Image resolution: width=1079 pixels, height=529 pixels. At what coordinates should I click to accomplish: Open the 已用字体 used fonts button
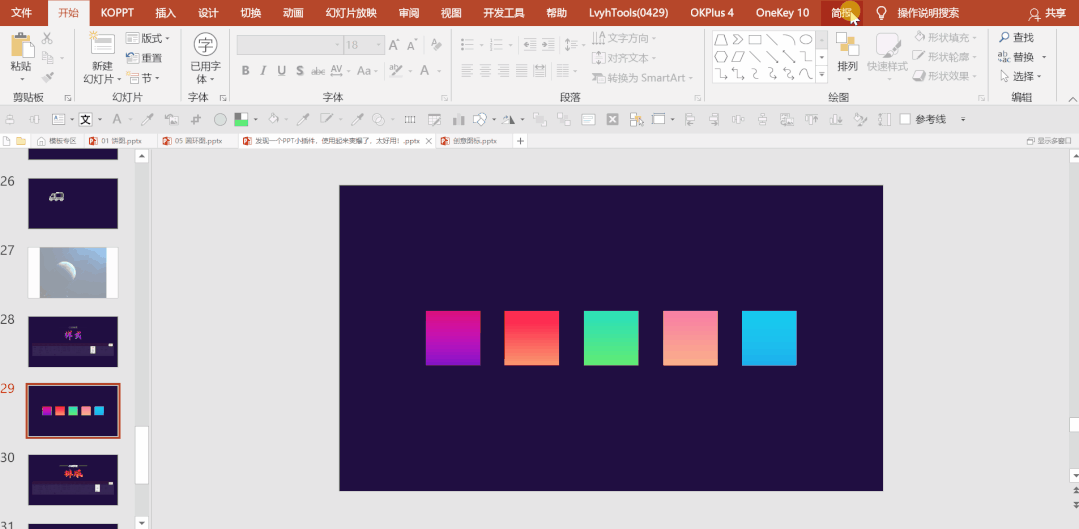click(x=205, y=58)
